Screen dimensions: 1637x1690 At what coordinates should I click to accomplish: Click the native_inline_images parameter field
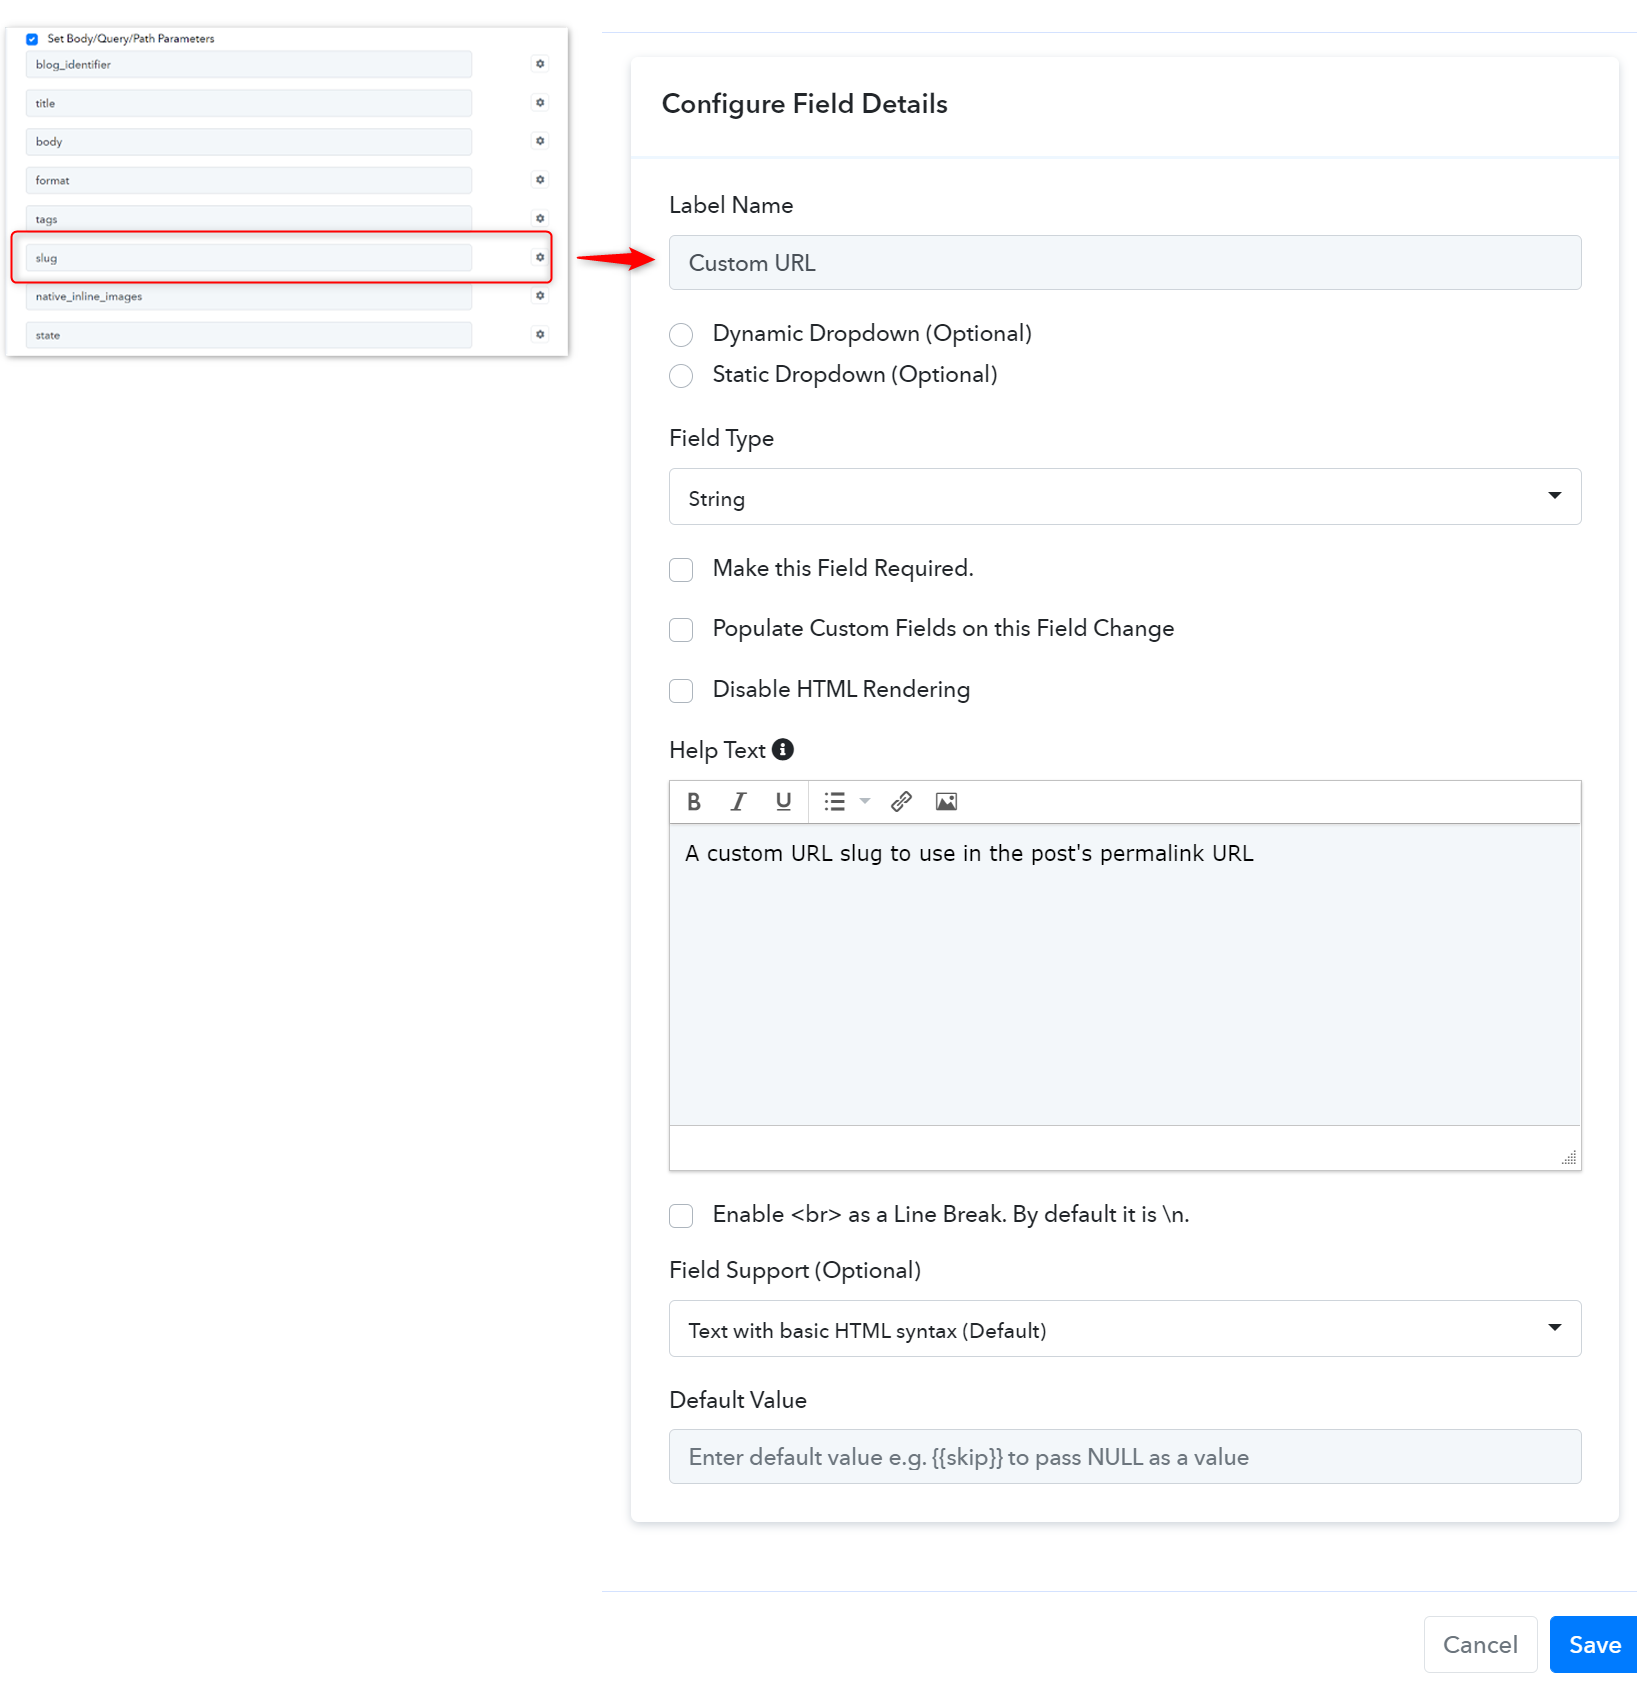point(249,296)
